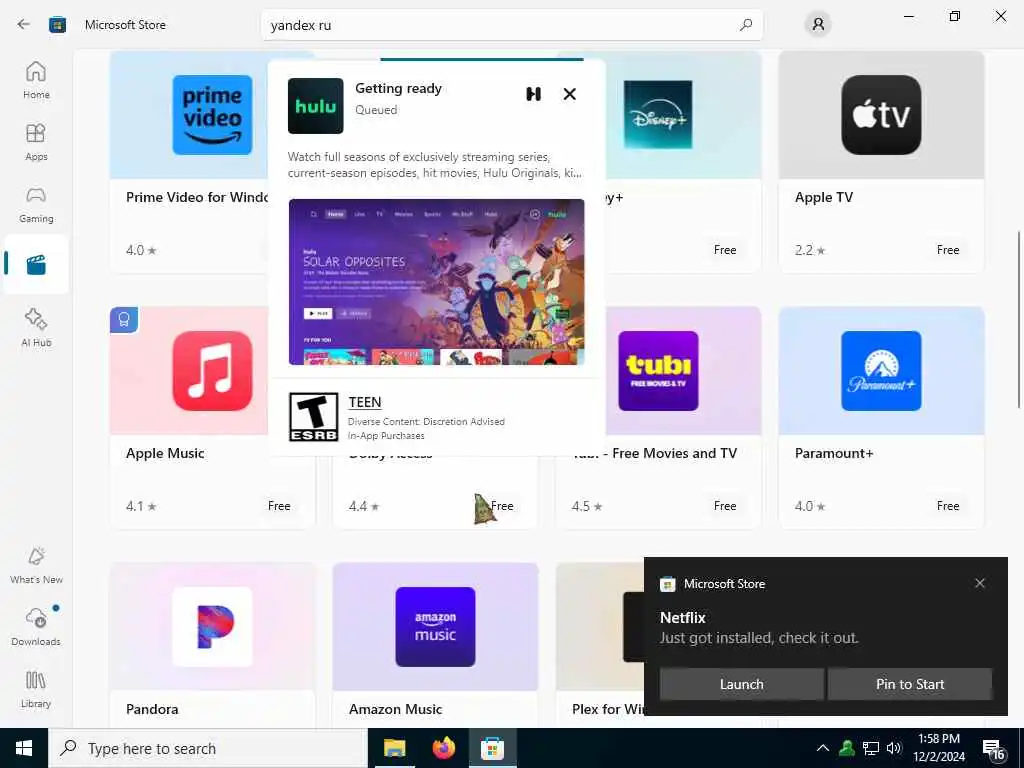Cancel the Hulu install with X
Screen dimensions: 1024x768
(x=569, y=94)
